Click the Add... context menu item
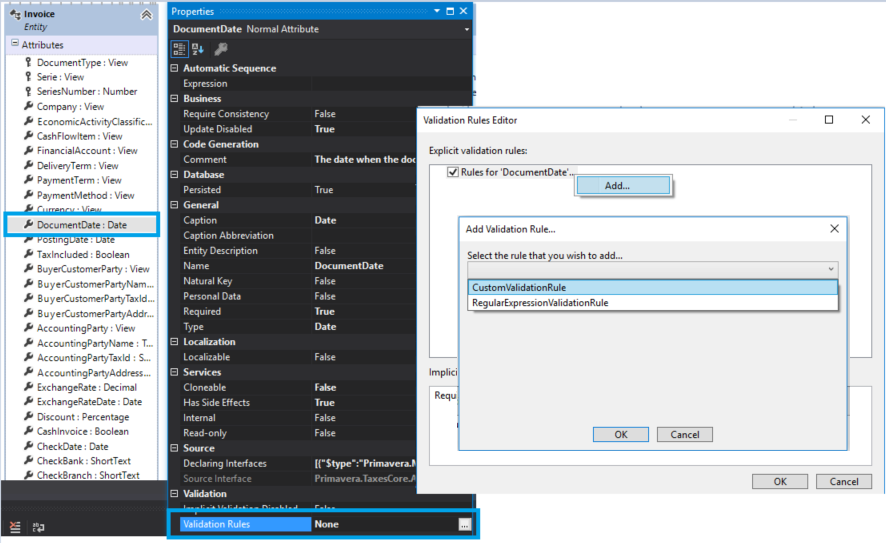Image resolution: width=886 pixels, height=543 pixels. point(623,185)
